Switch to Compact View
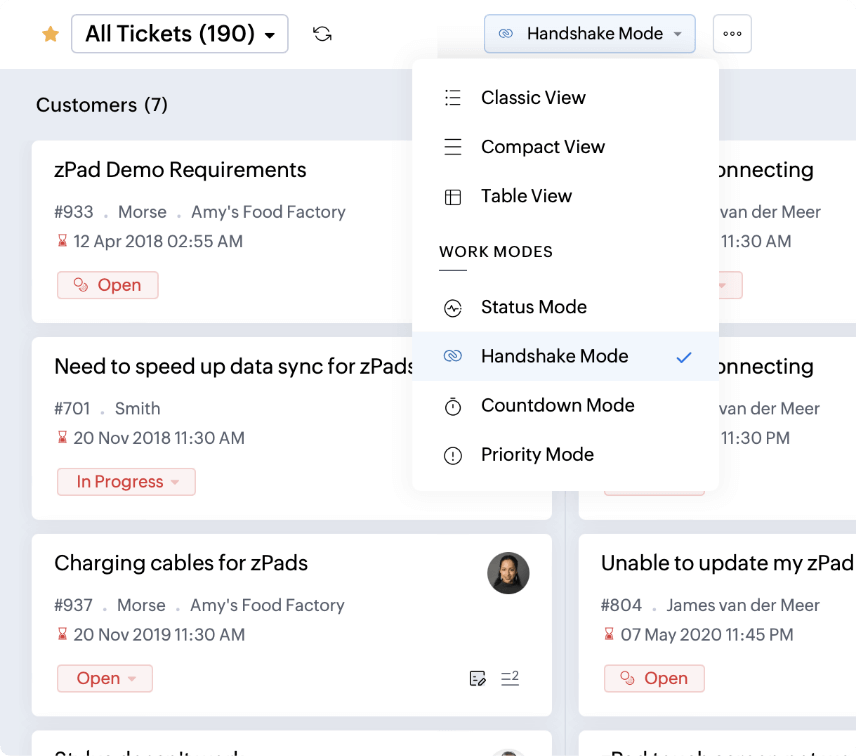The height and width of the screenshot is (756, 856). tap(542, 147)
